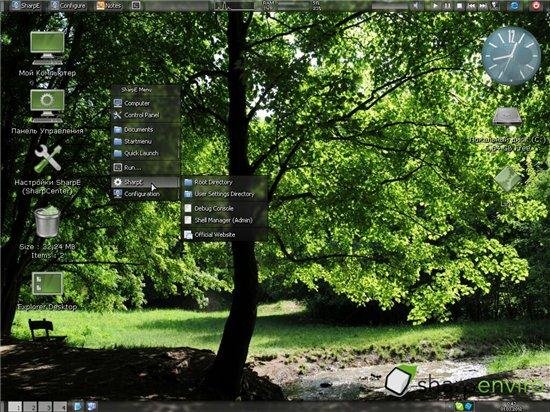
Task: Expand the Quick Launch folder menu entry
Action: coord(145,153)
